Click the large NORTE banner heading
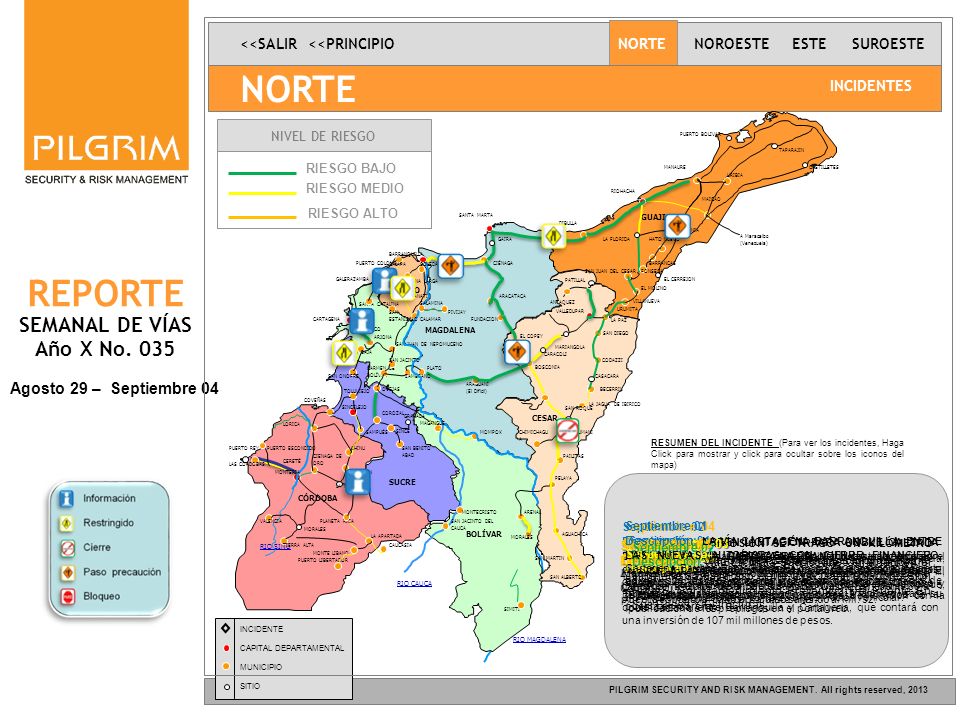This screenshot has height=720, width=960. [298, 89]
